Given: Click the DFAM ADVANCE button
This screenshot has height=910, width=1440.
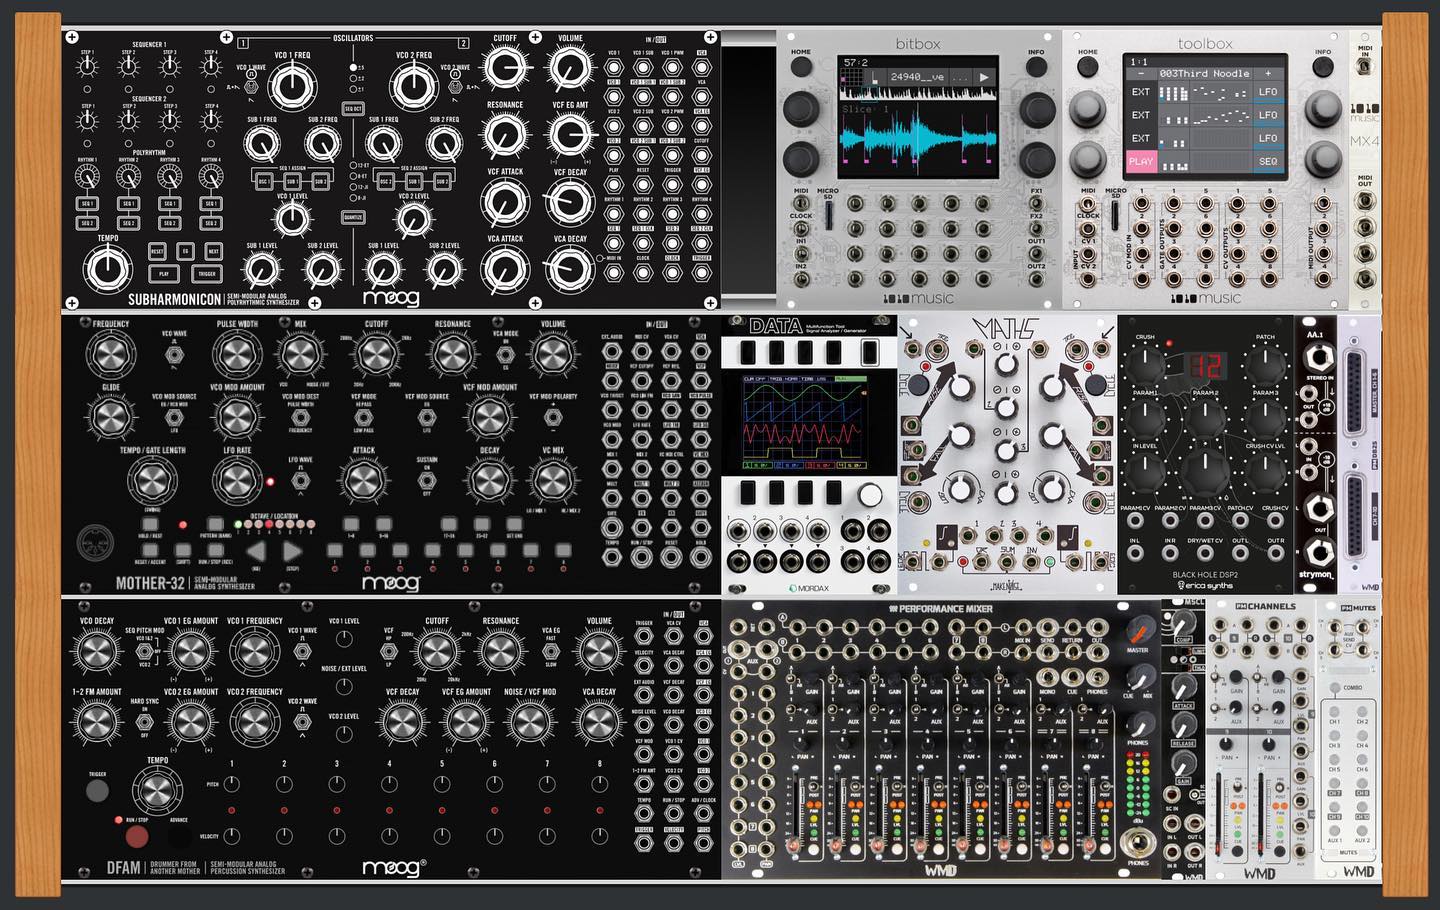Looking at the screenshot, I should [178, 839].
